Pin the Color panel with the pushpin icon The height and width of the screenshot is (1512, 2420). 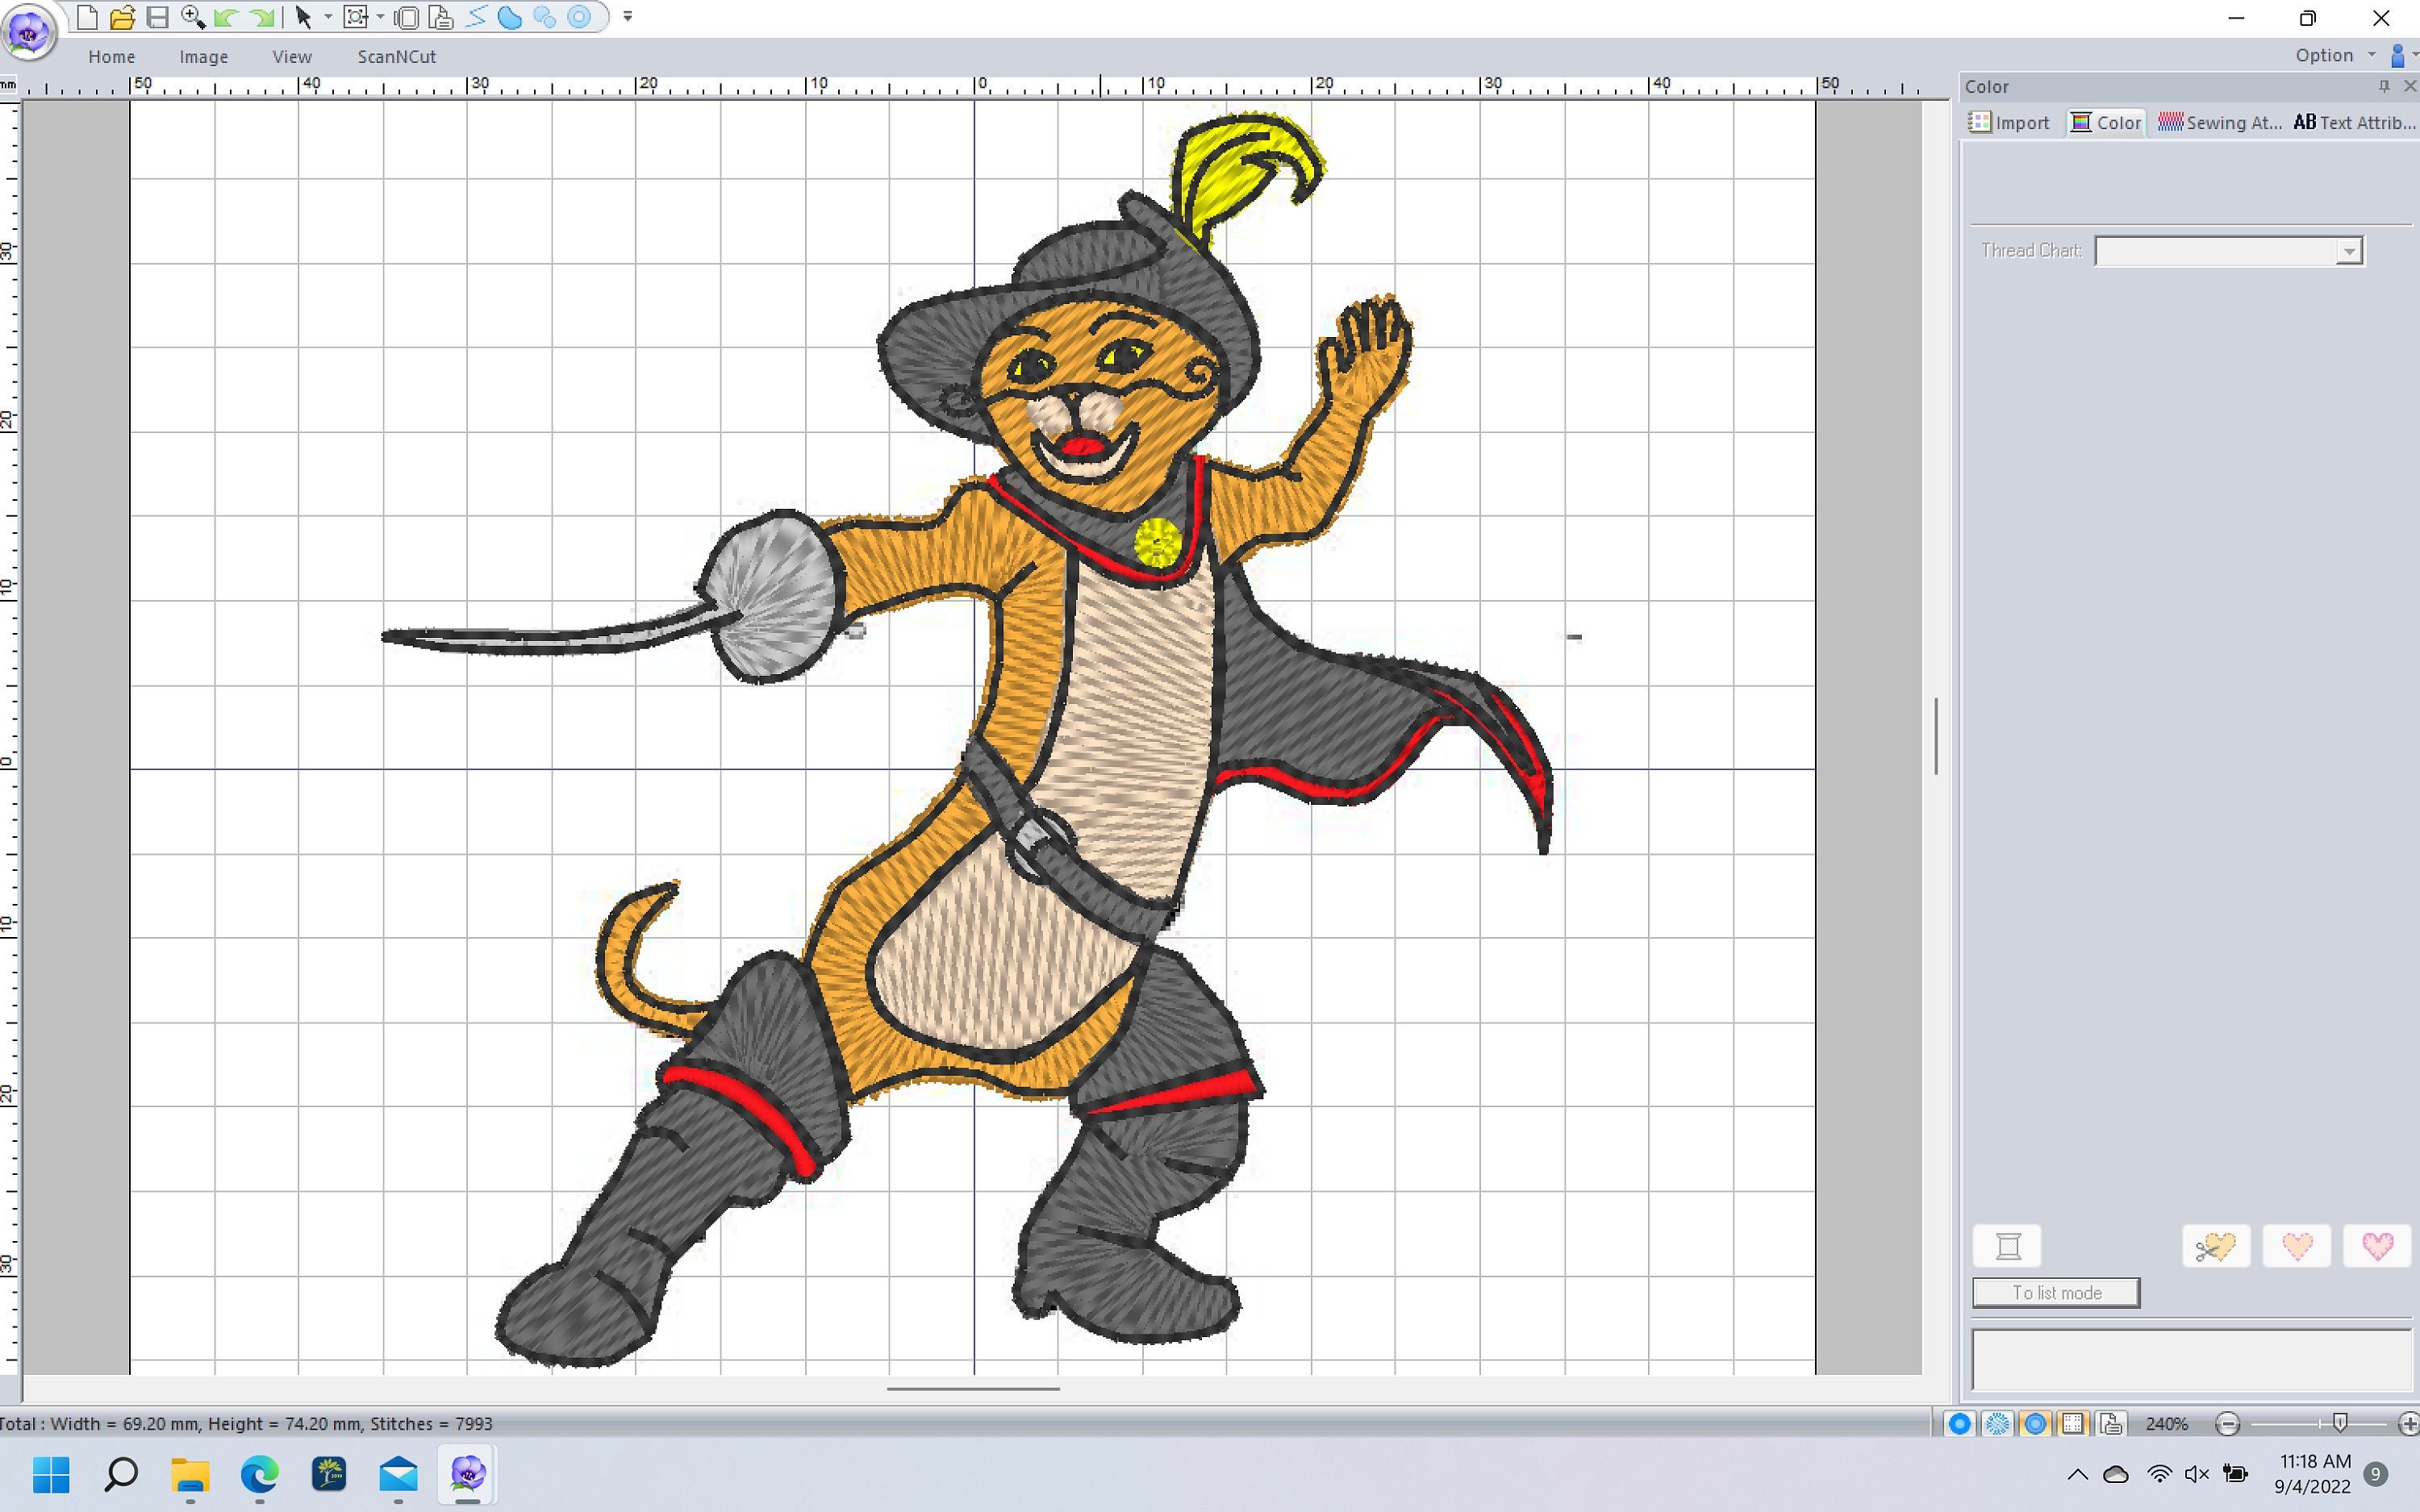point(2384,87)
